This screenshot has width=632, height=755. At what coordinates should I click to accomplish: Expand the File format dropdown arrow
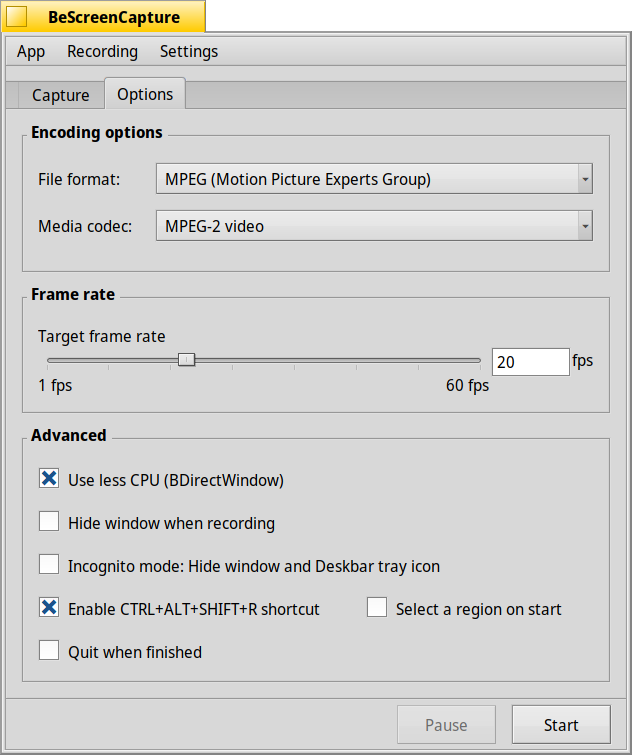pos(585,179)
